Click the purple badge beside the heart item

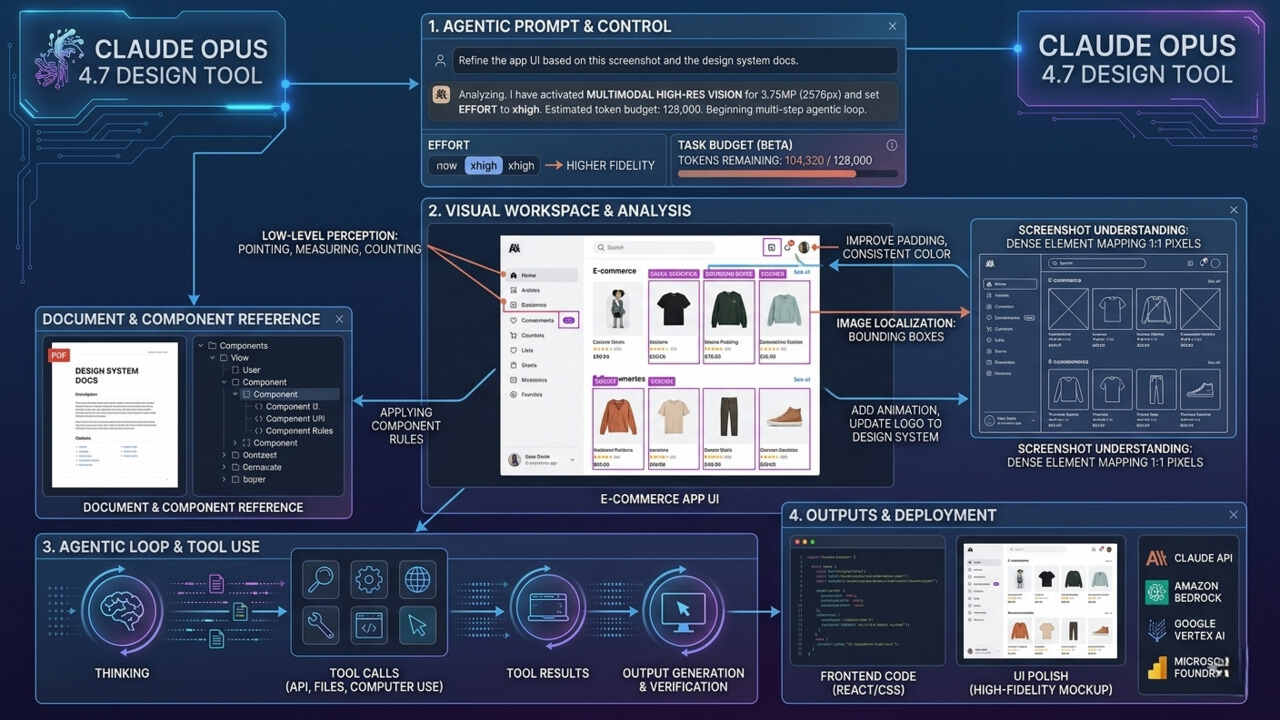569,320
